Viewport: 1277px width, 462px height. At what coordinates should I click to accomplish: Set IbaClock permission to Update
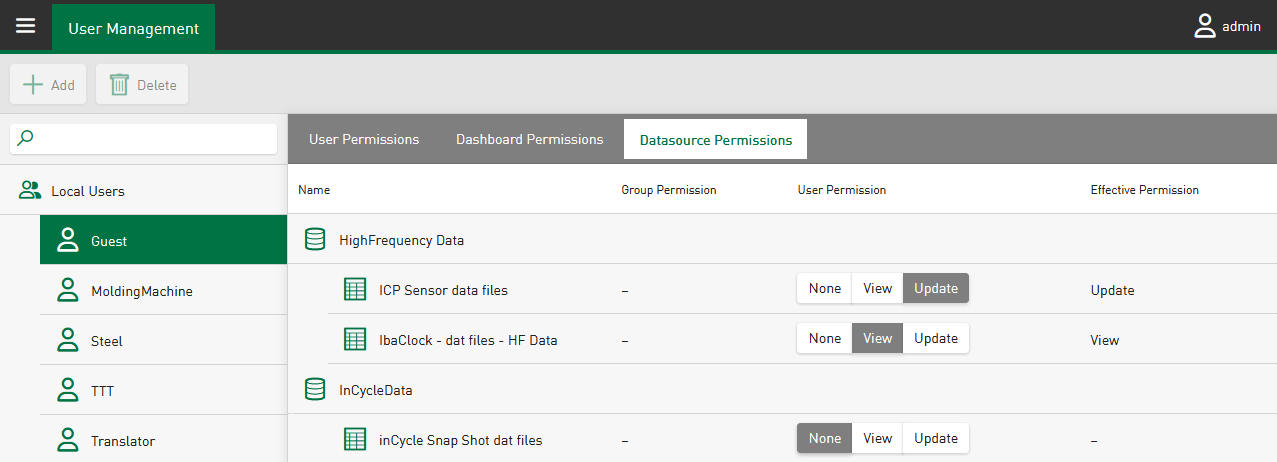tap(936, 339)
